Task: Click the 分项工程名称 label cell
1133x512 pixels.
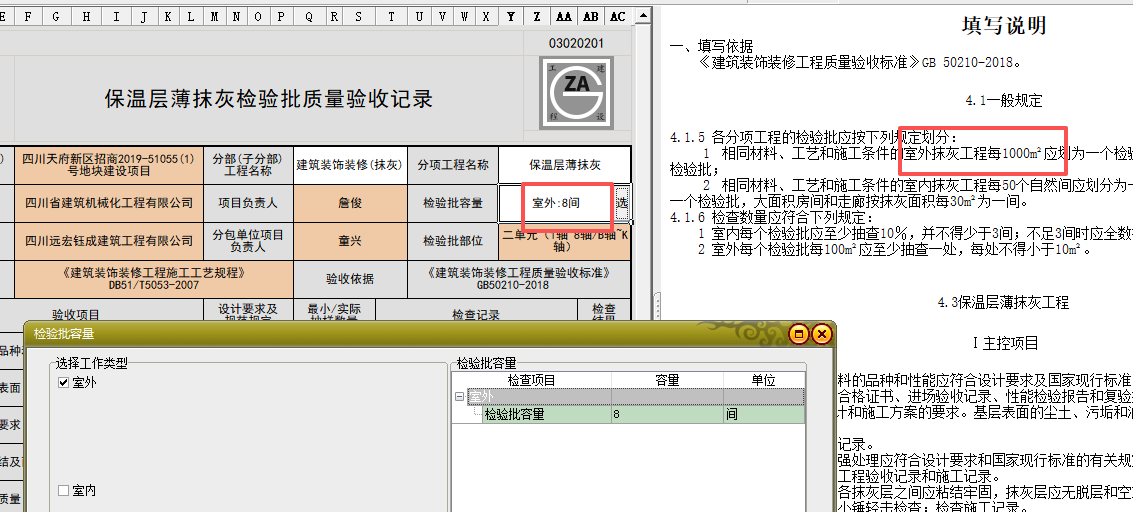Action: [453, 165]
